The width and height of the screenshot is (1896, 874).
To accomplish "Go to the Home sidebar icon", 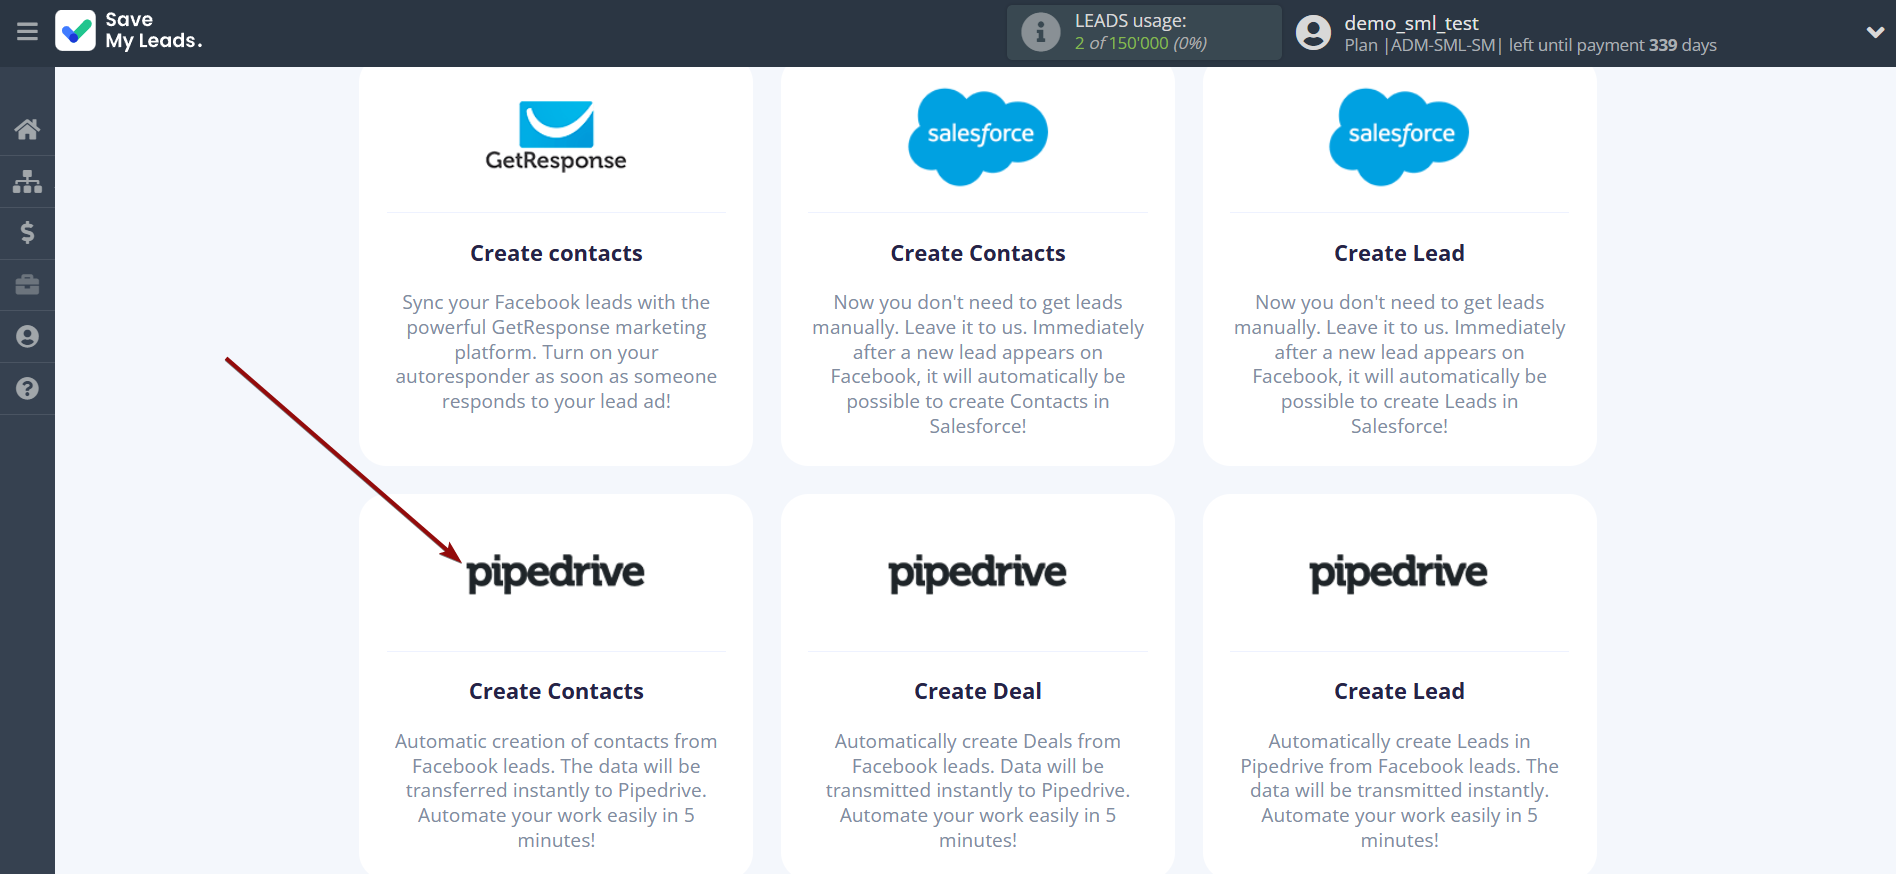I will [27, 129].
